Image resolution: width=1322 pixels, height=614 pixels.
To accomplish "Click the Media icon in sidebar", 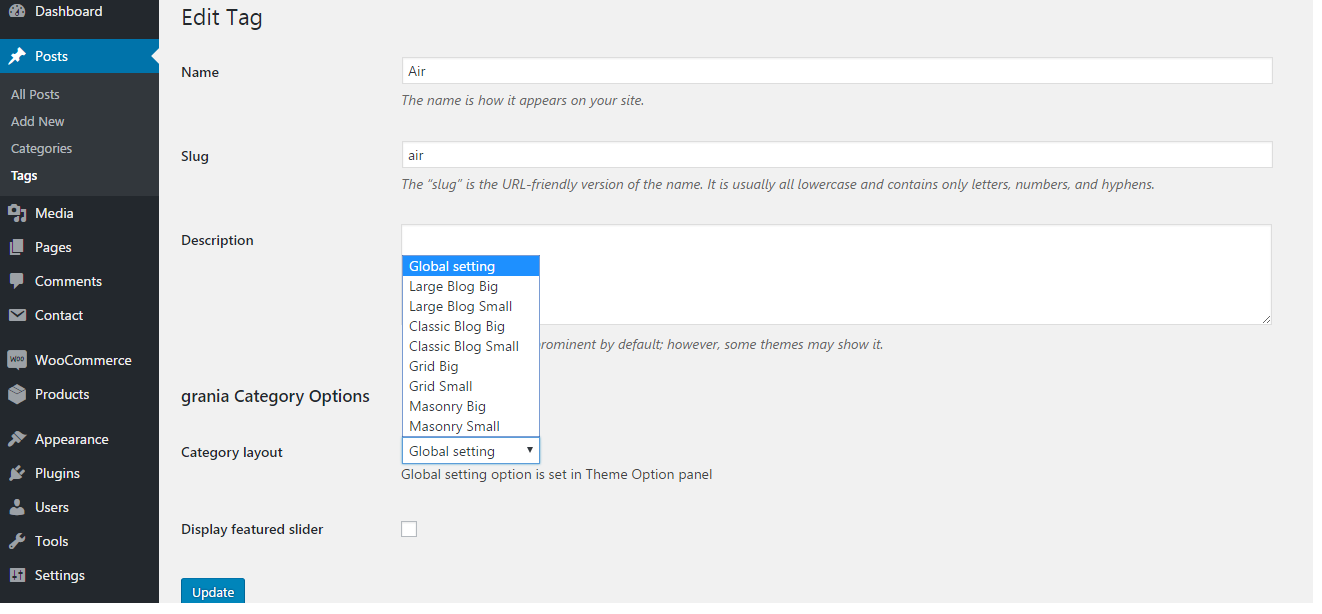I will pos(17,213).
